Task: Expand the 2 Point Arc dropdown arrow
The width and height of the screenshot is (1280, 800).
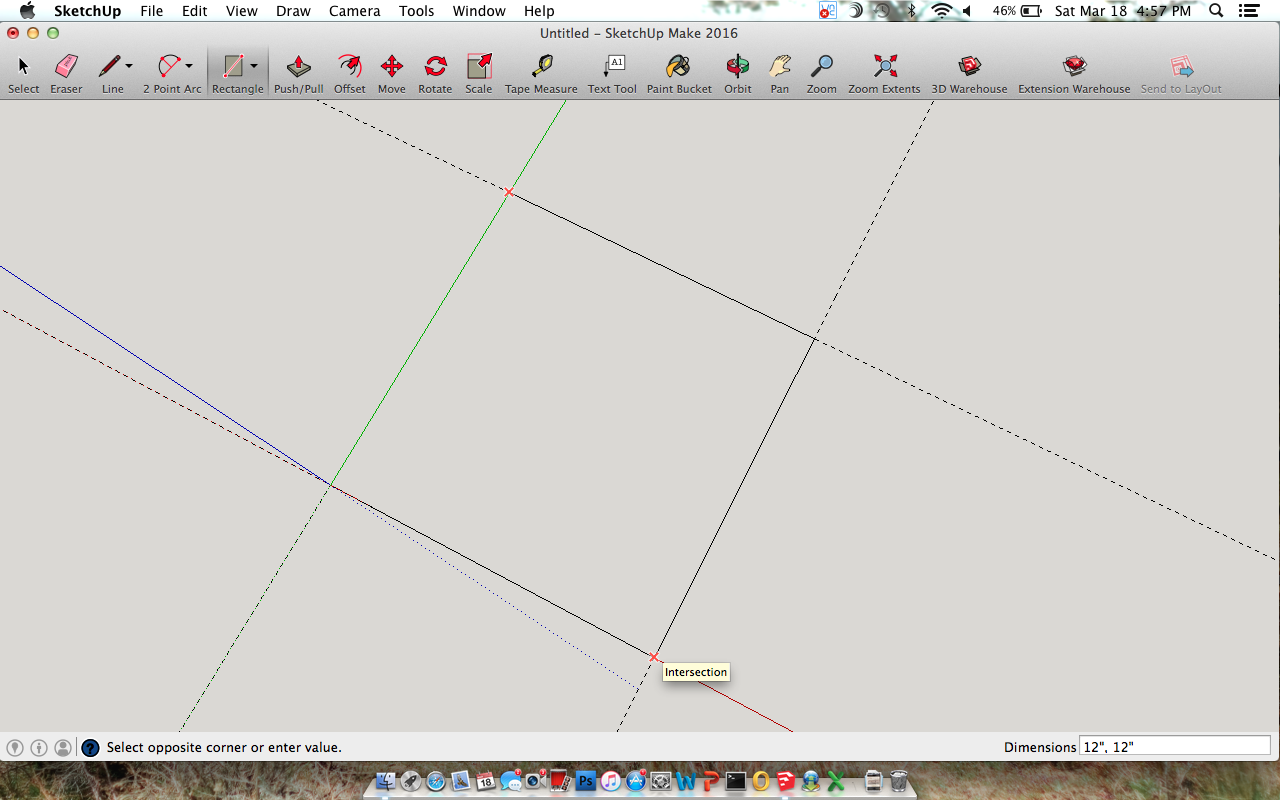Action: pyautogui.click(x=189, y=66)
